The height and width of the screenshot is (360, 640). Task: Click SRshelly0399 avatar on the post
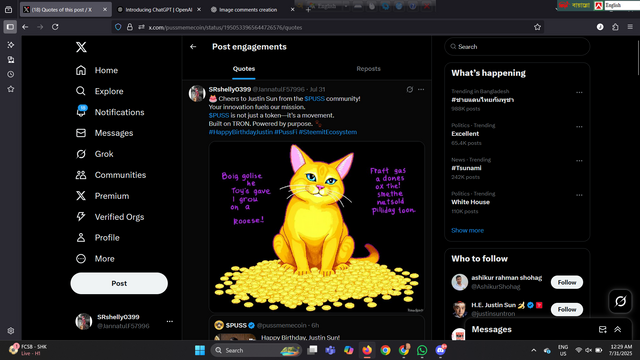pos(197,93)
